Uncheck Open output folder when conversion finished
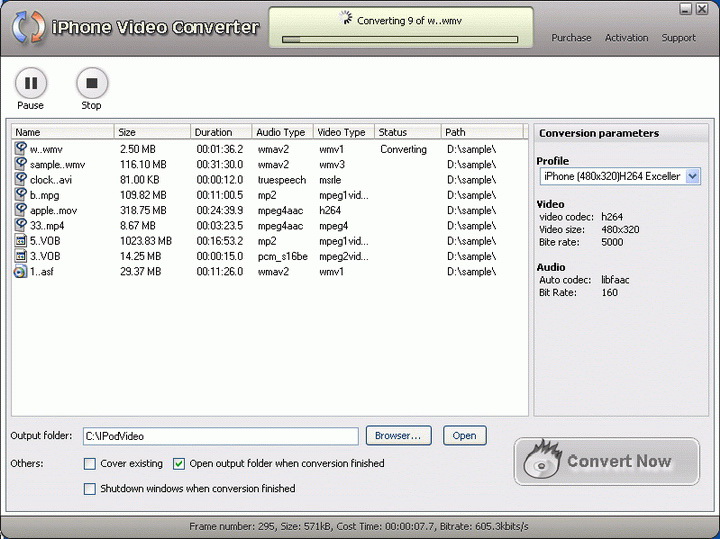The width and height of the screenshot is (720, 539). tap(179, 464)
